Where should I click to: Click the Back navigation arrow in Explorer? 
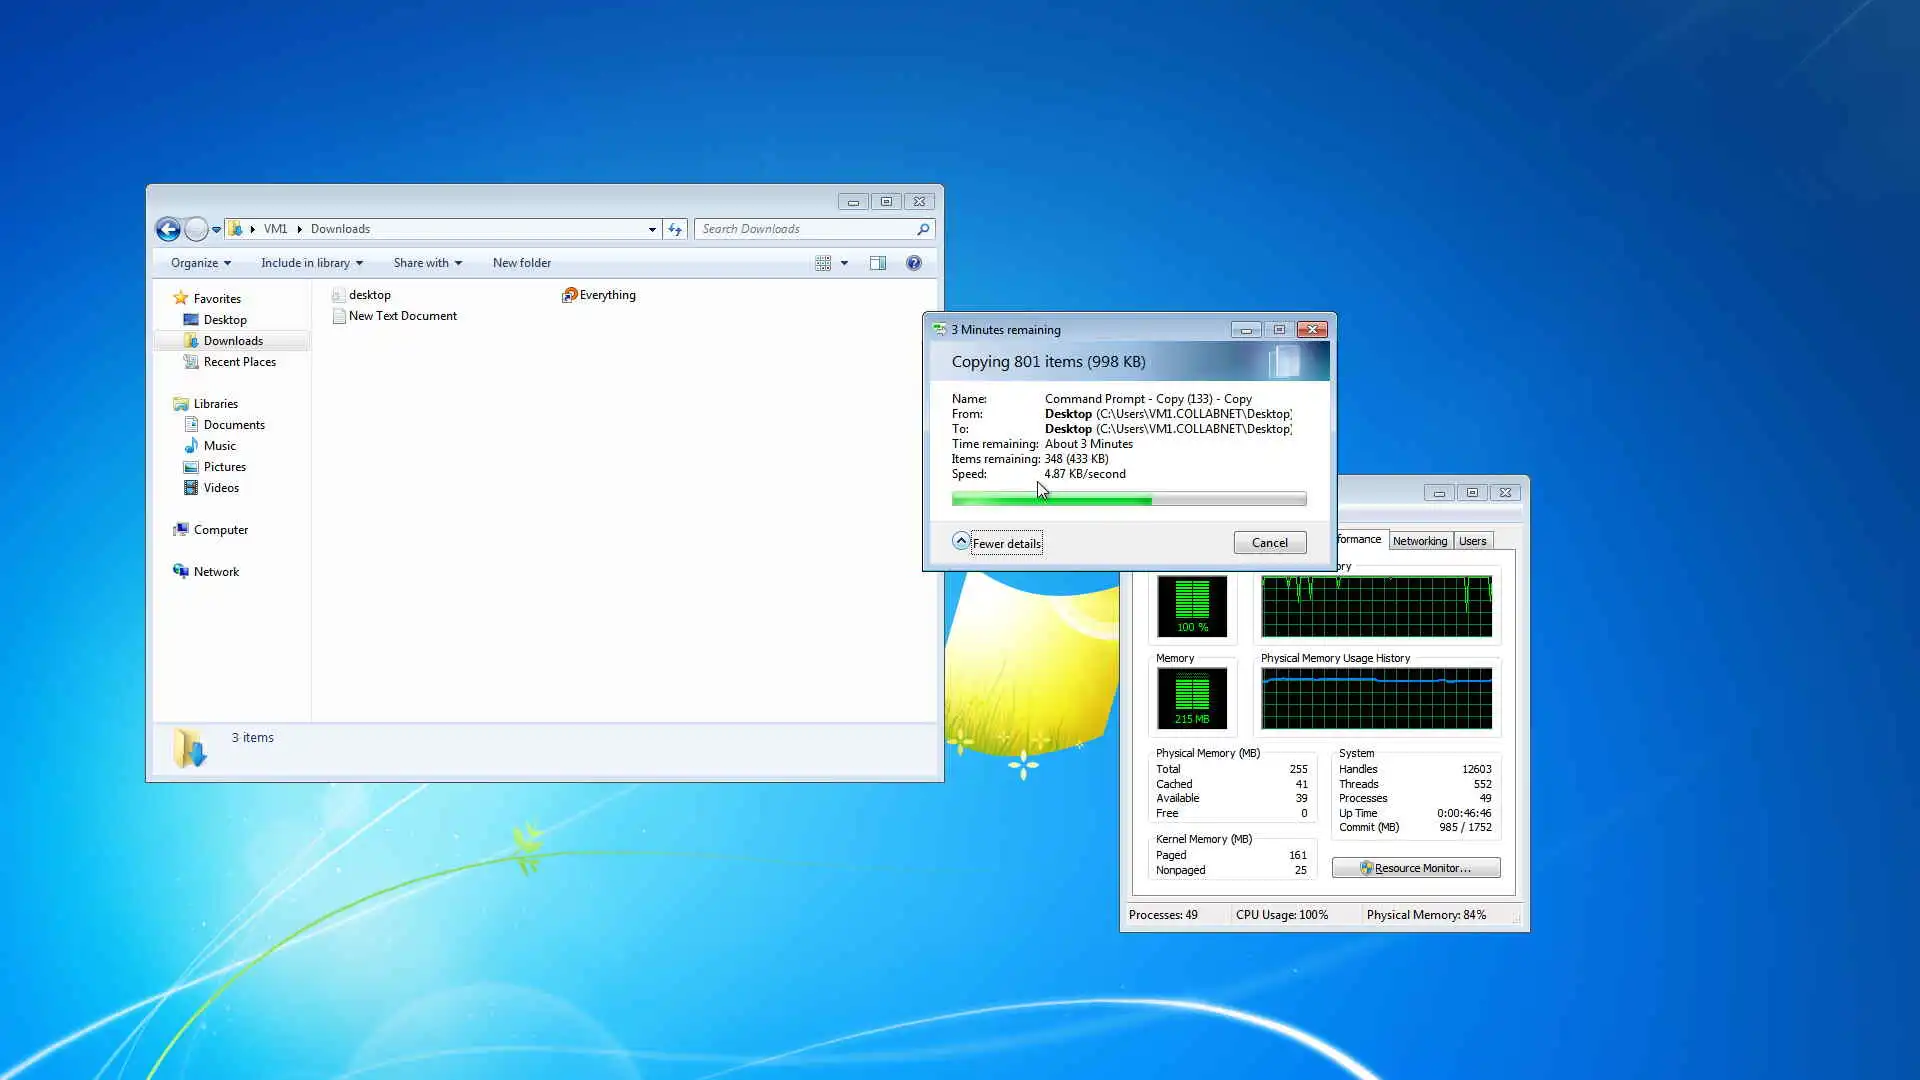tap(168, 230)
